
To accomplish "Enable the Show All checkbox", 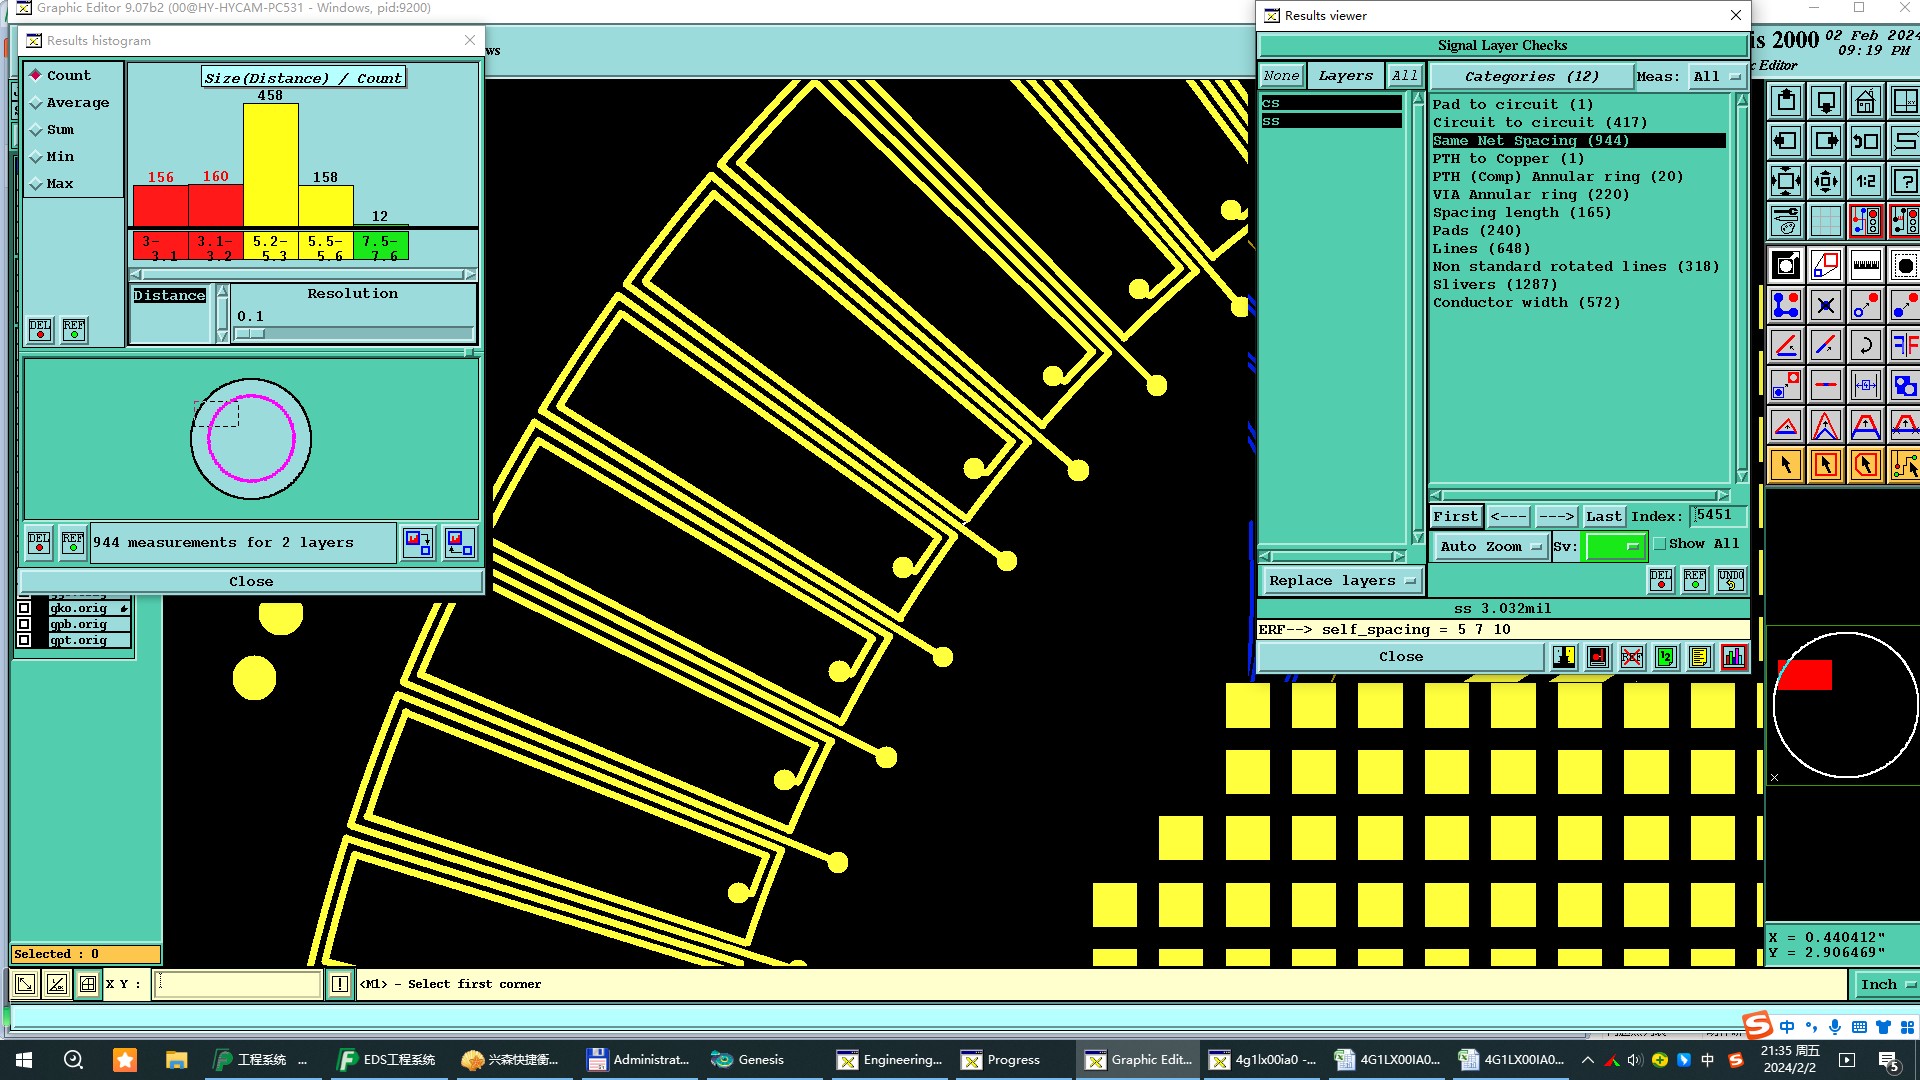I will [1660, 544].
